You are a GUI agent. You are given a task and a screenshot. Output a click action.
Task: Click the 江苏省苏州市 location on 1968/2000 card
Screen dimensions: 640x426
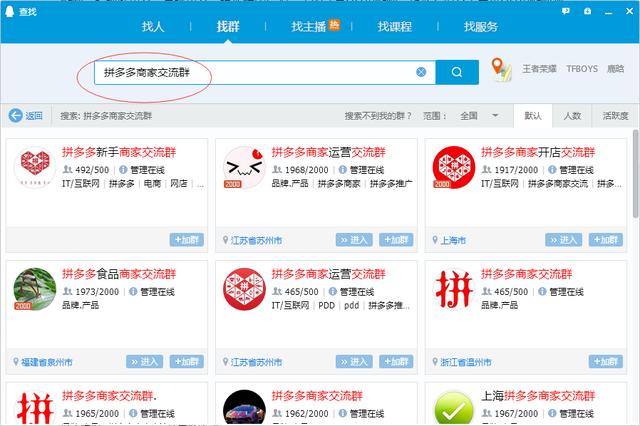pyautogui.click(x=256, y=240)
